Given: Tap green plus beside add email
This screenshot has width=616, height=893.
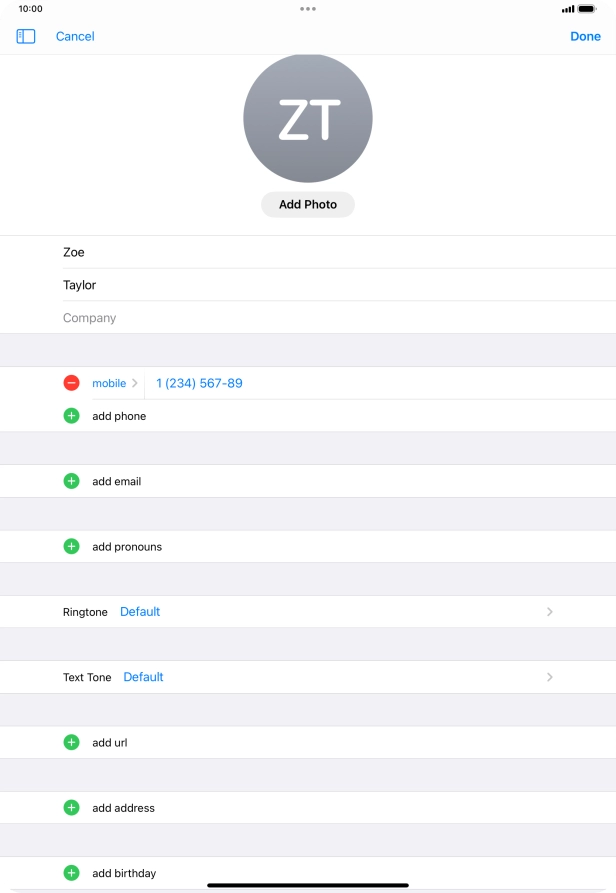Looking at the screenshot, I should point(71,481).
